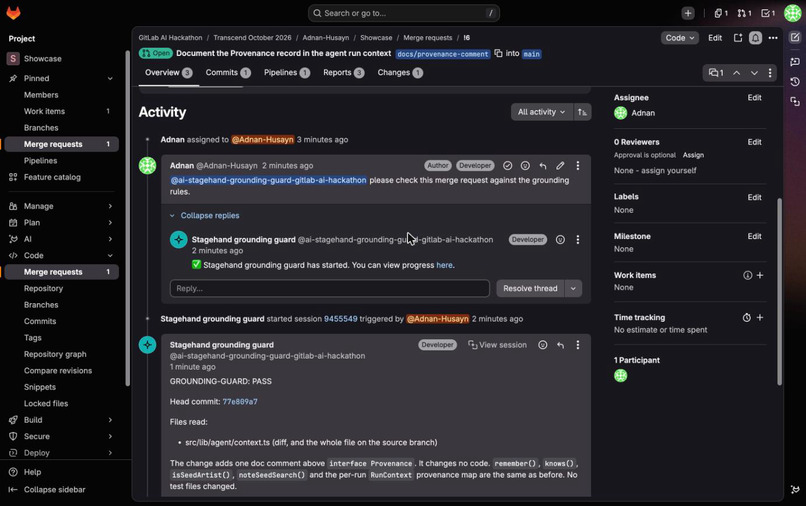
Task: Expand the Build sidebar section
Action: pyautogui.click(x=110, y=420)
